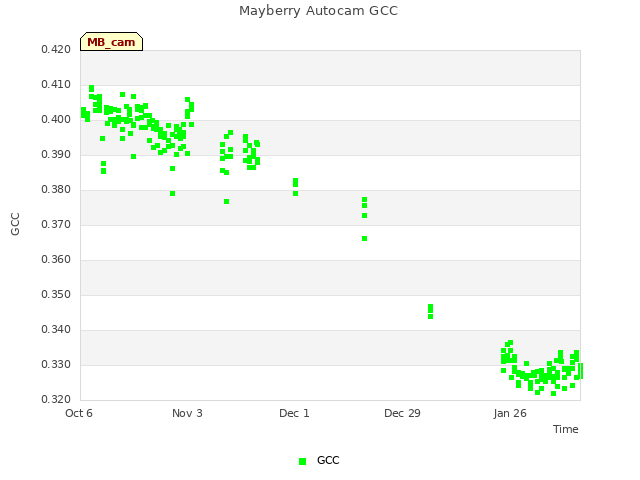Click the 0.360 y-axis tick label
The height and width of the screenshot is (480, 640).
[56, 260]
